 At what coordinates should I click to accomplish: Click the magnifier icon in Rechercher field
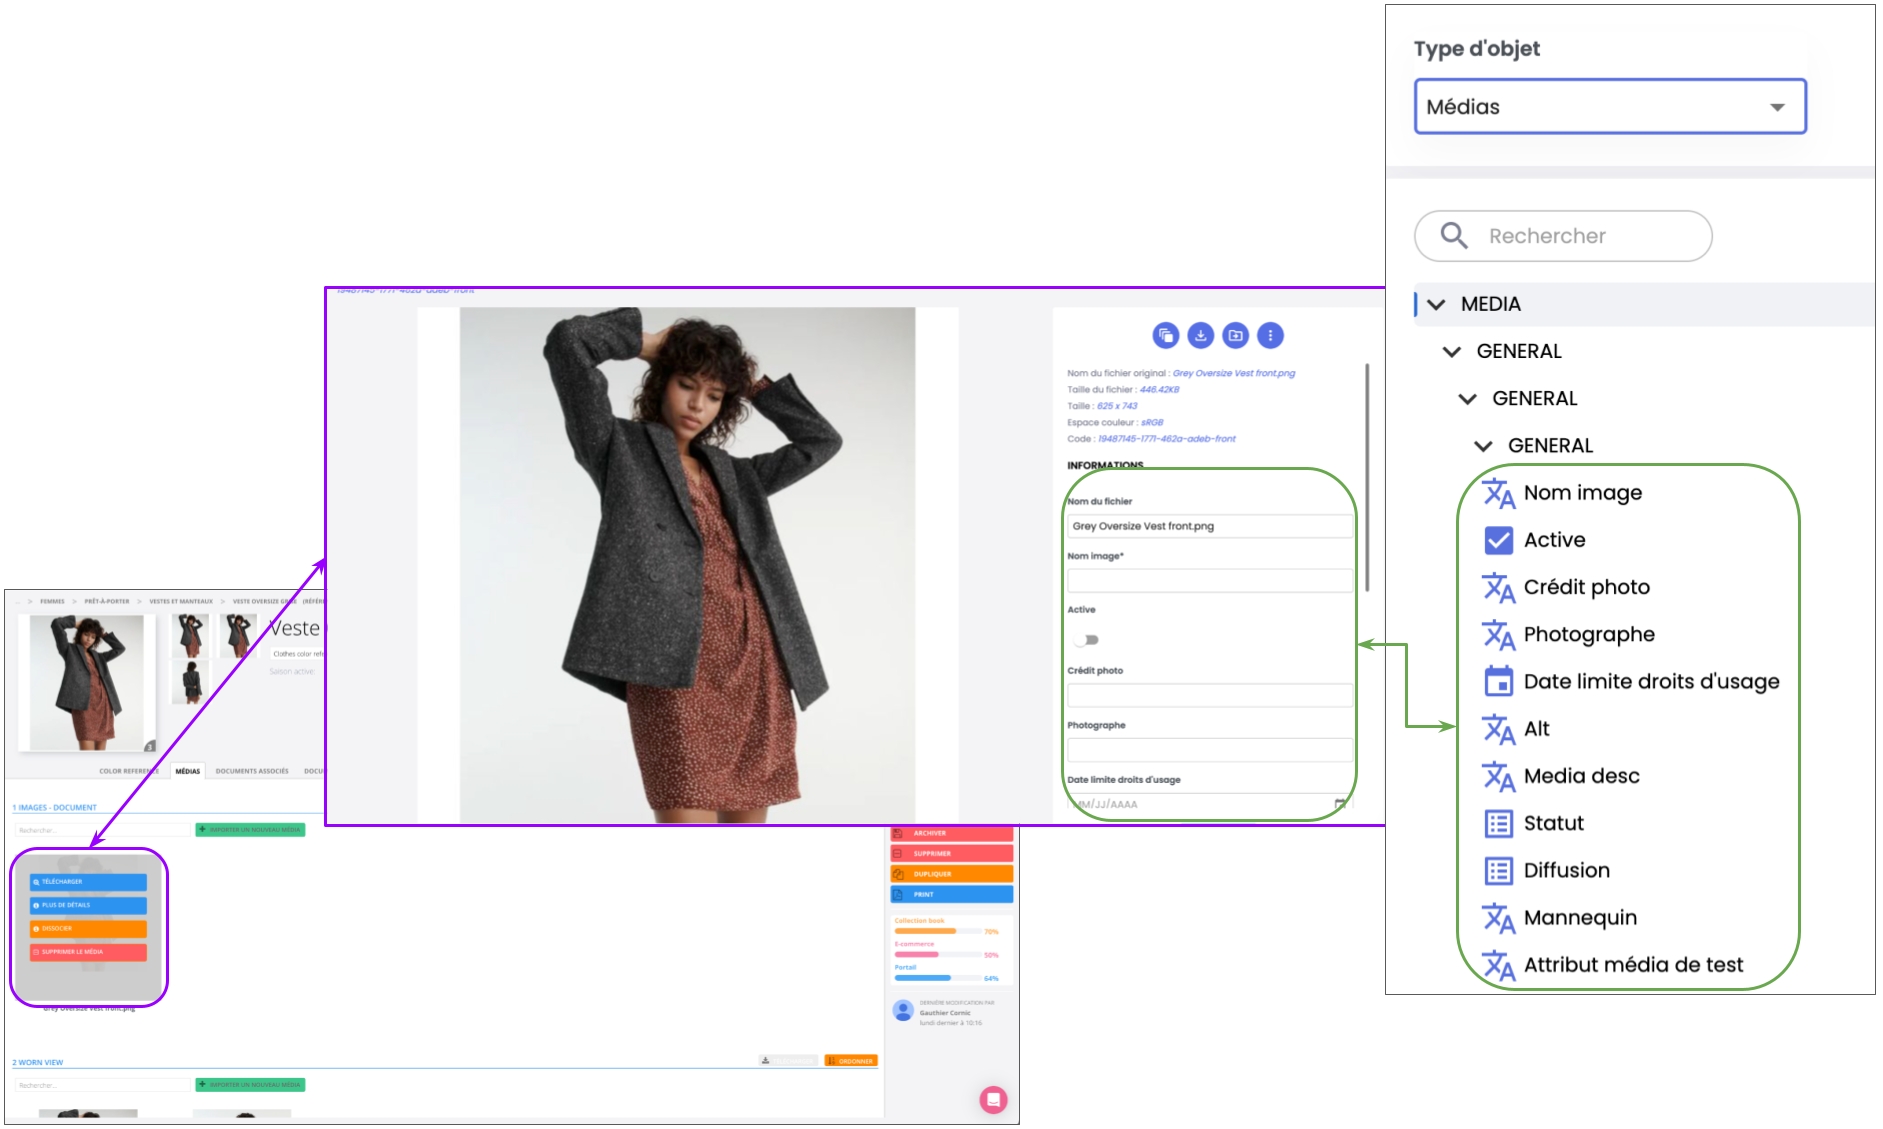click(1453, 236)
